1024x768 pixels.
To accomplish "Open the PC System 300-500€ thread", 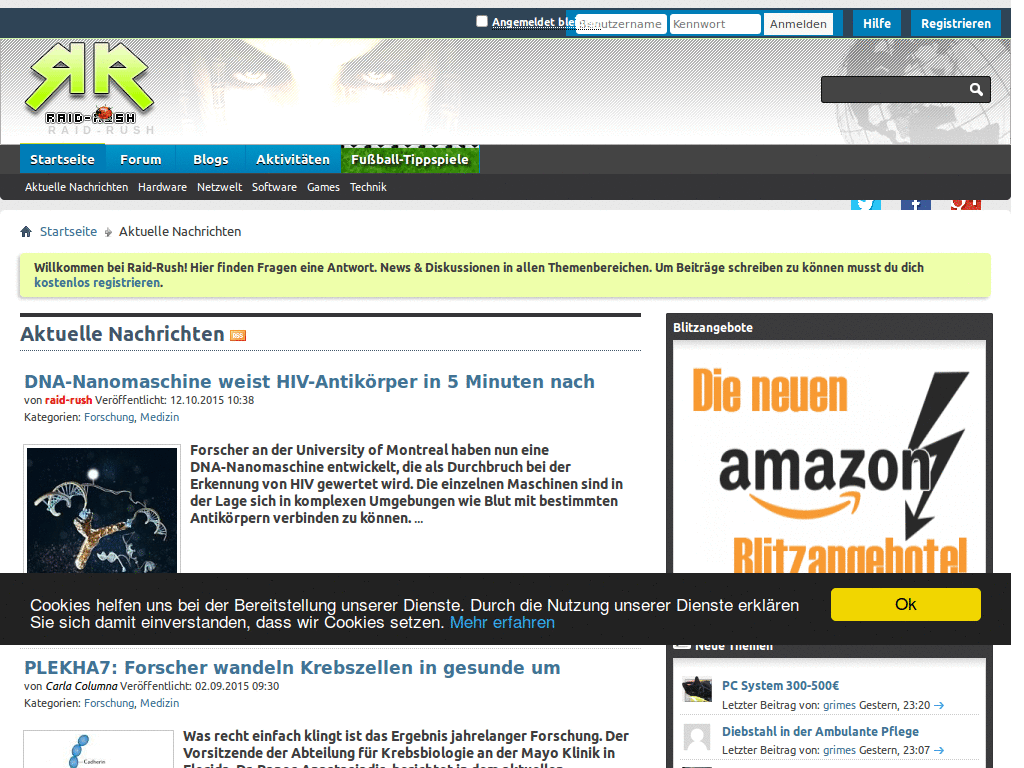I will (780, 686).
